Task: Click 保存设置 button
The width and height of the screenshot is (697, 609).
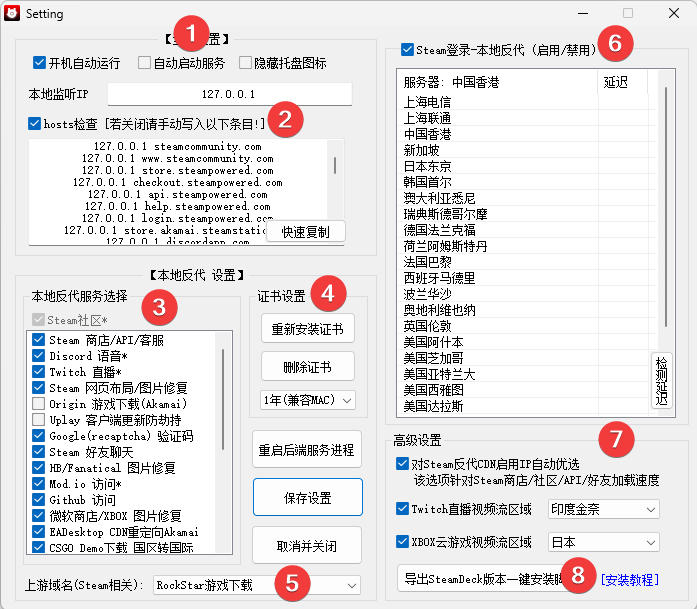Action: 308,497
